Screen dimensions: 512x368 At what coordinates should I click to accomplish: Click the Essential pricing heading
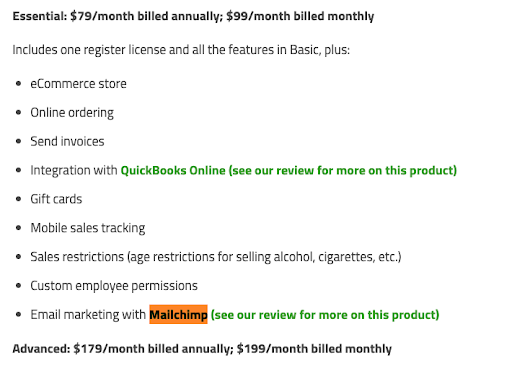tap(193, 16)
